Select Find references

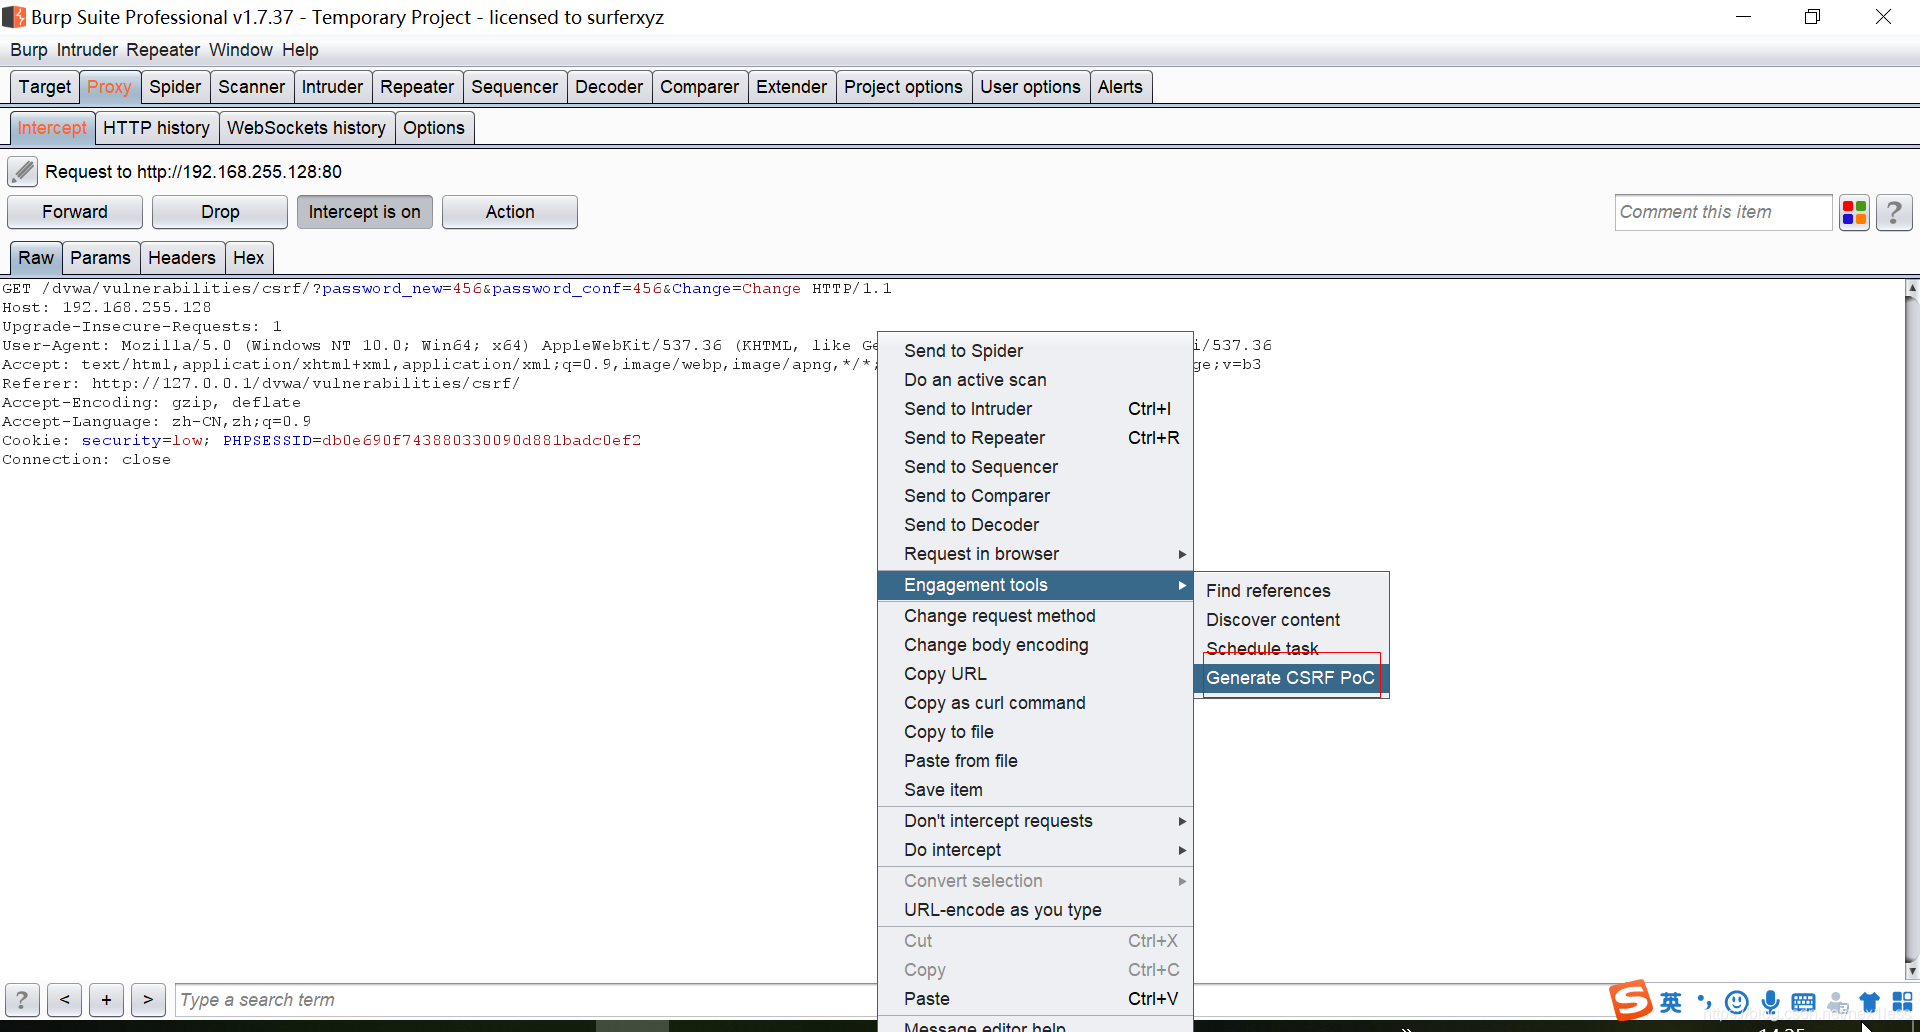[1290, 591]
